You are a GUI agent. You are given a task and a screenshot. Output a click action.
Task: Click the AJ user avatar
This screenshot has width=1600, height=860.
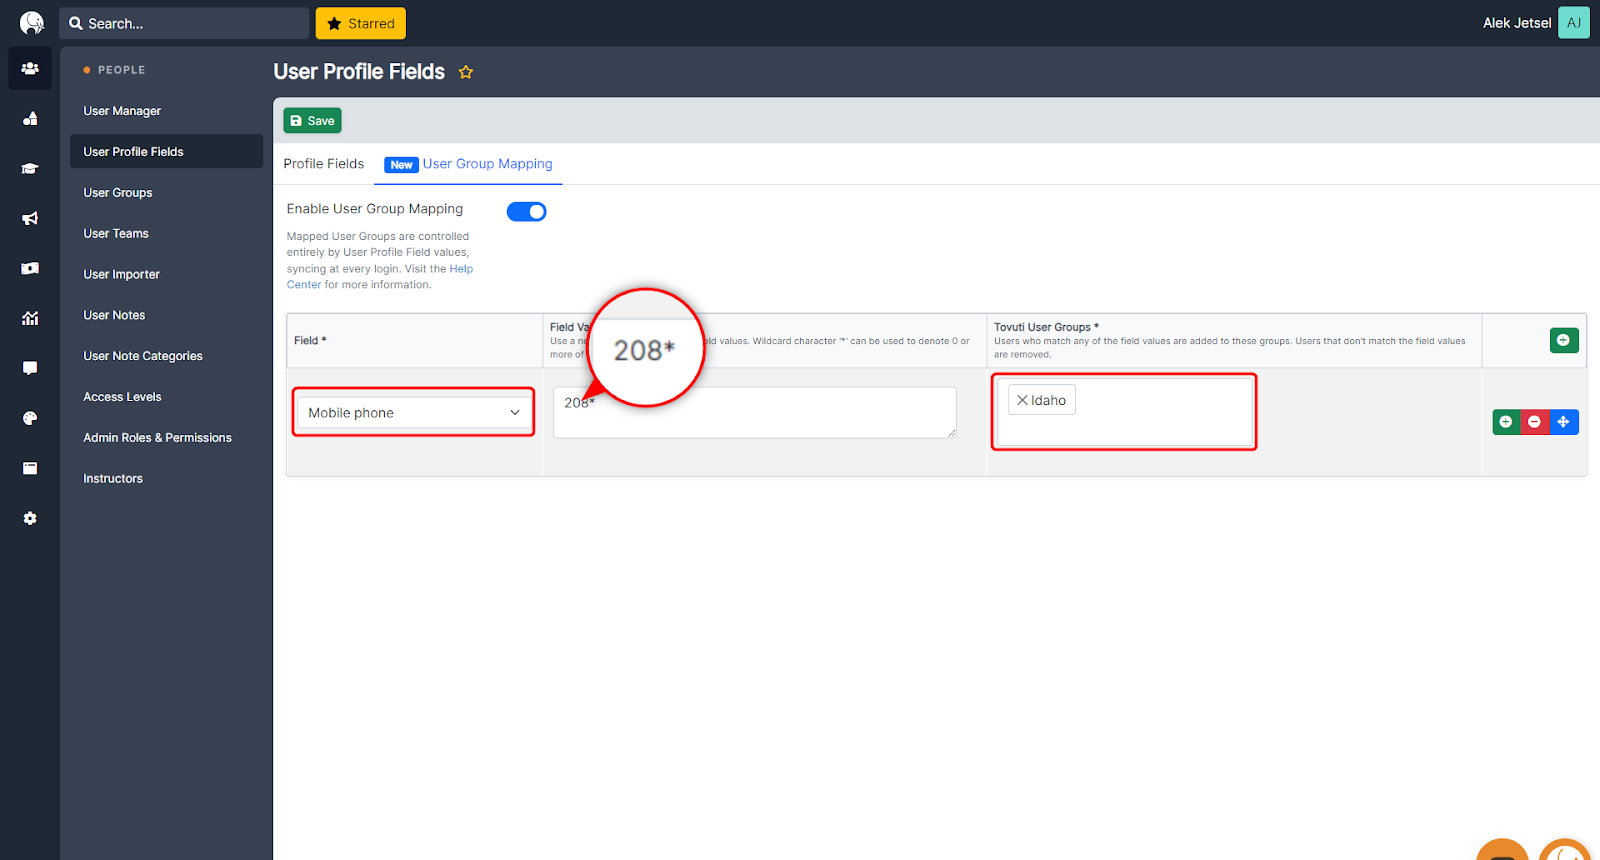(x=1573, y=23)
